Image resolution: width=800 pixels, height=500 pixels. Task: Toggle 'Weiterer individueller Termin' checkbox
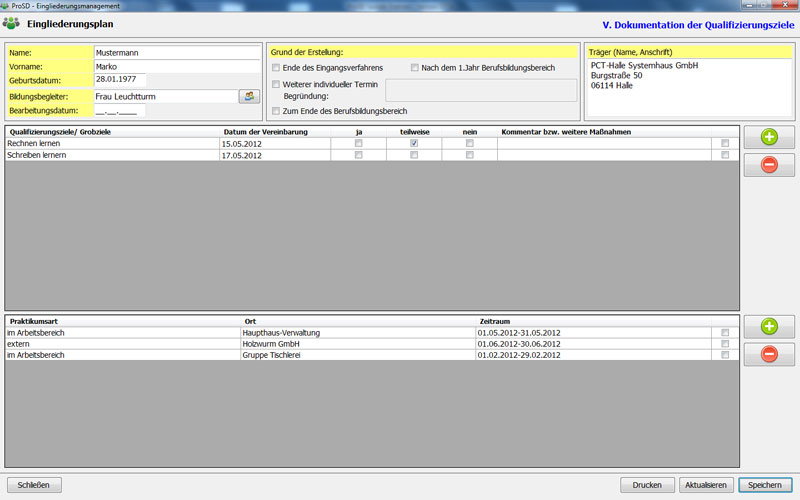[276, 85]
